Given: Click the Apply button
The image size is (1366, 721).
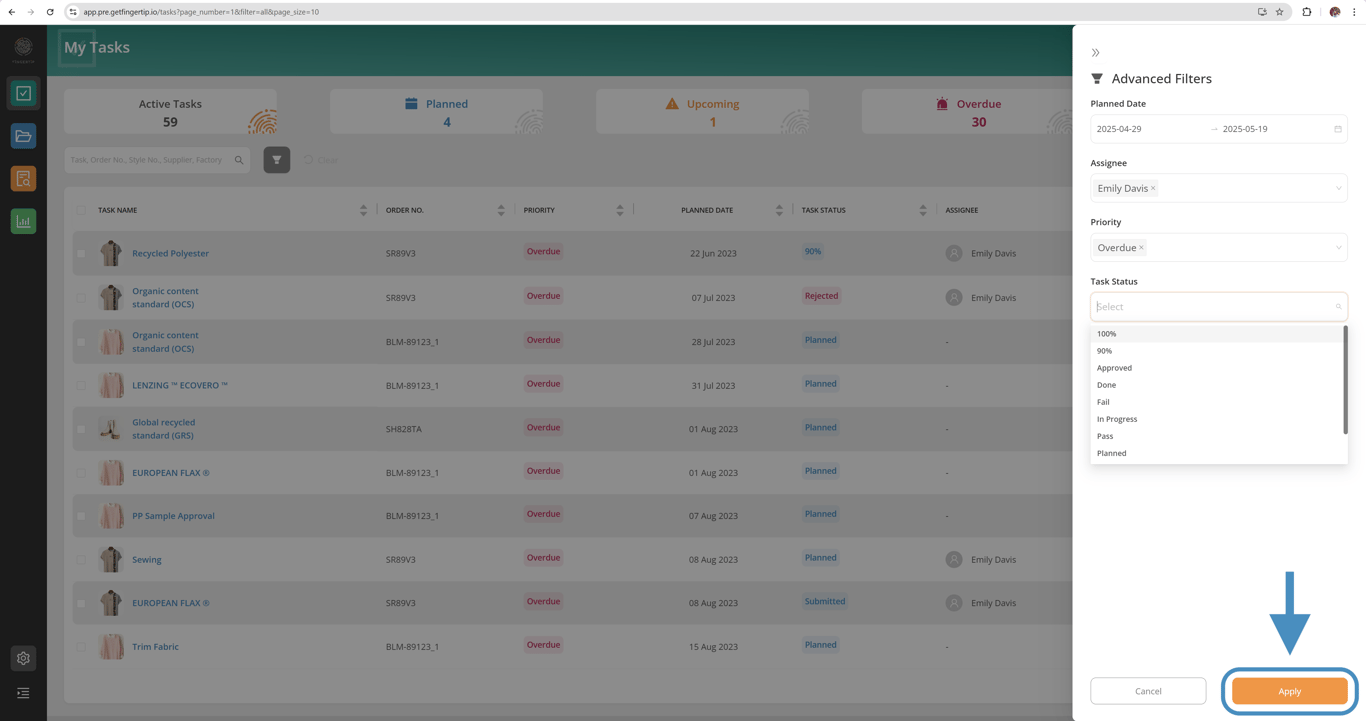Looking at the screenshot, I should pyautogui.click(x=1289, y=691).
